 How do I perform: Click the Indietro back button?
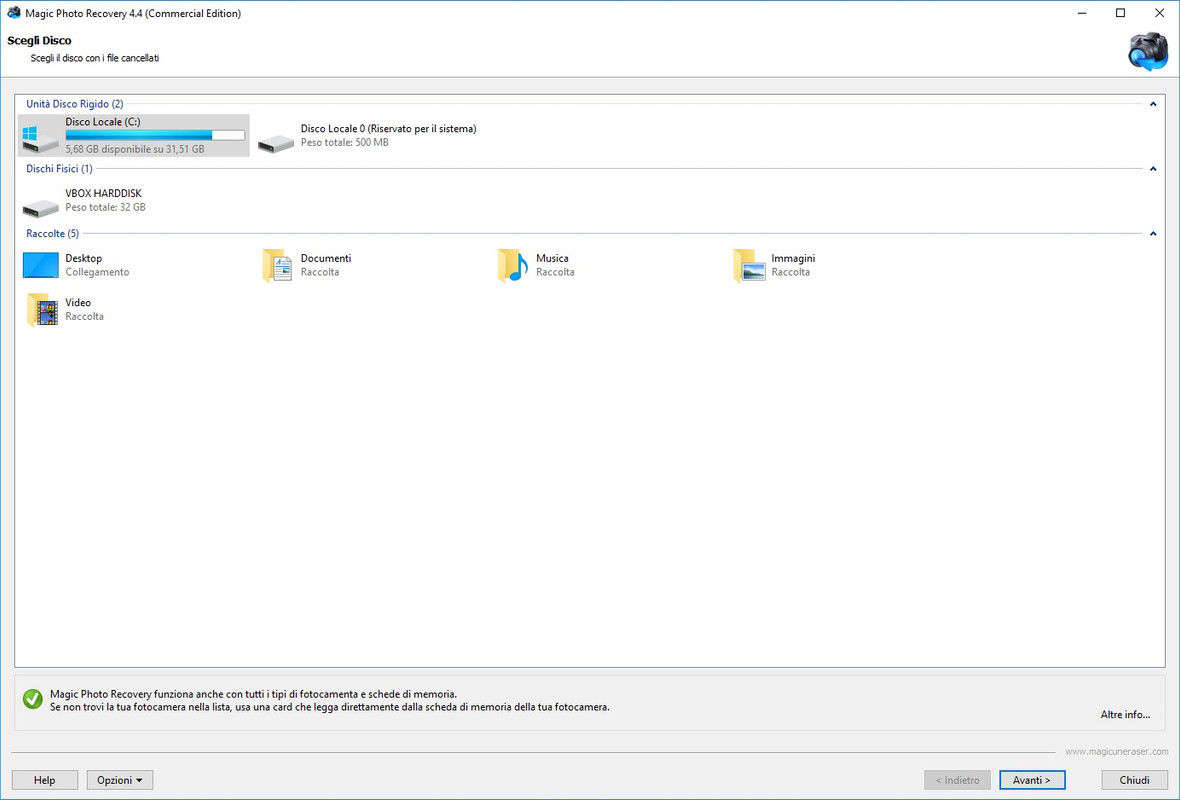957,780
